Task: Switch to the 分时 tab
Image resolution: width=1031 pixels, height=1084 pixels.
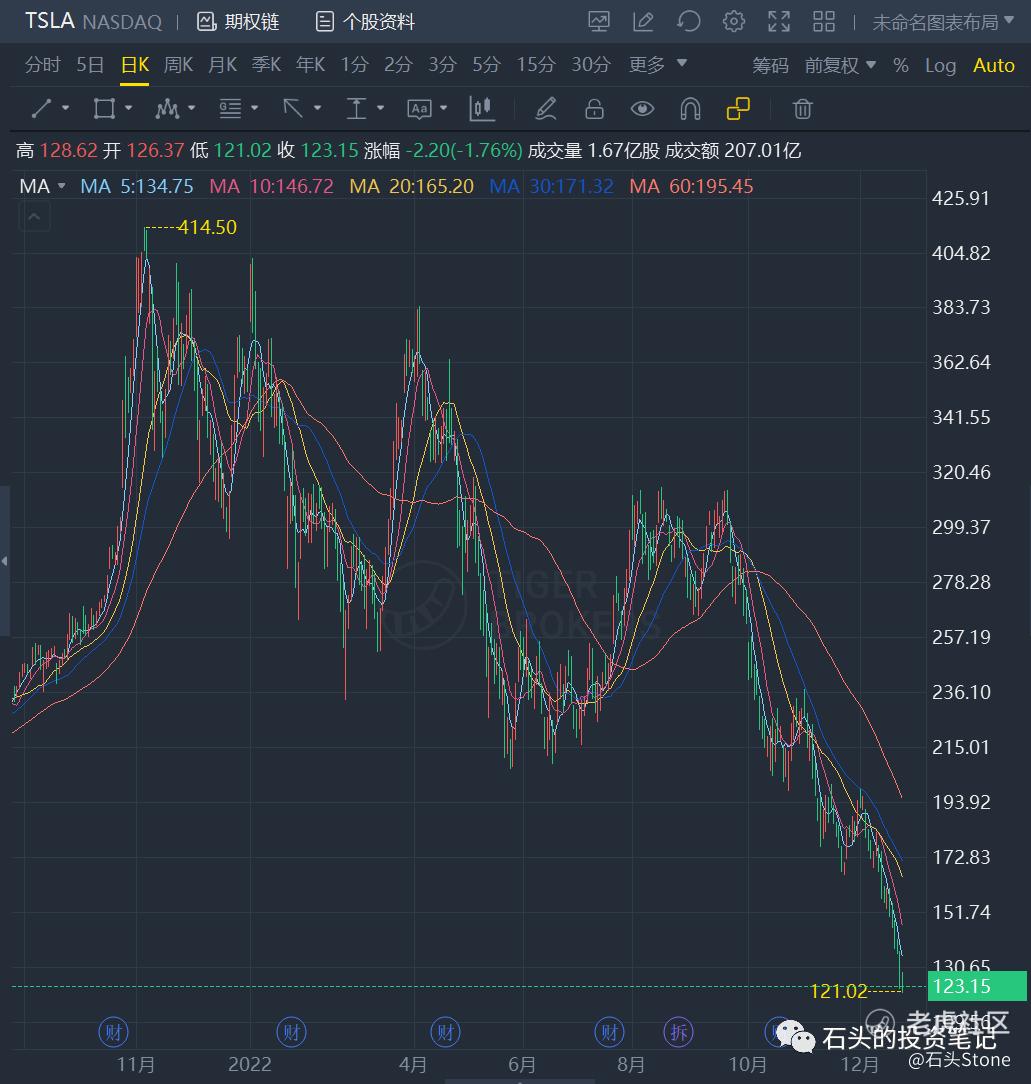Action: (43, 65)
